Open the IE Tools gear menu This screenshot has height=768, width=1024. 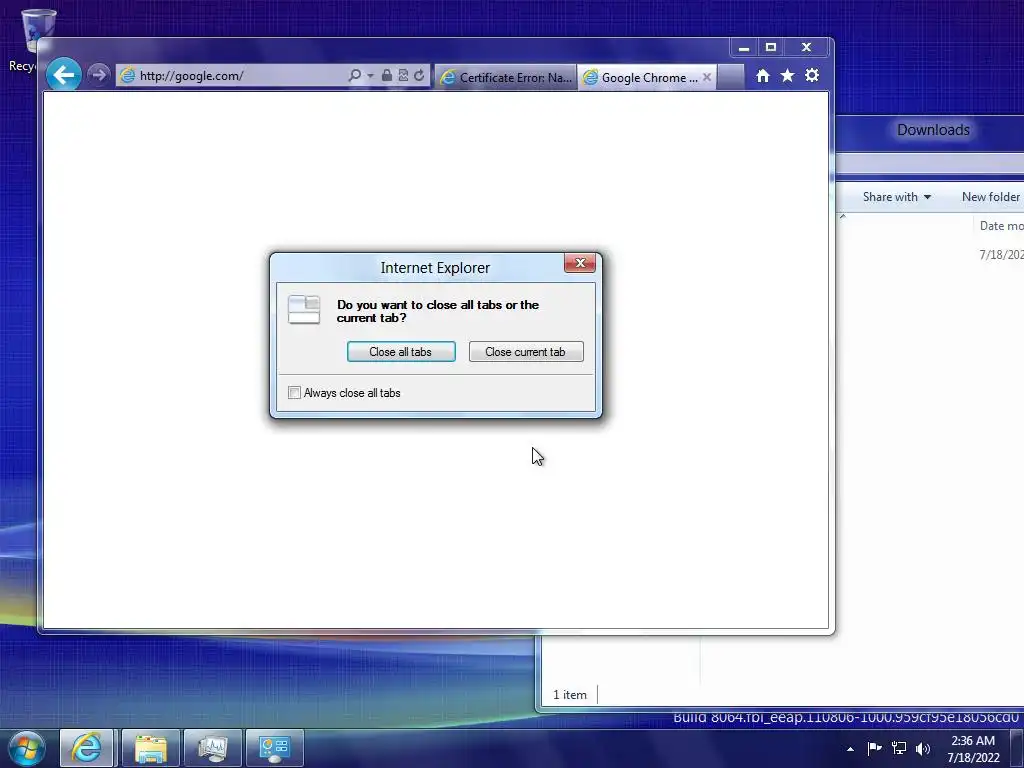click(812, 76)
